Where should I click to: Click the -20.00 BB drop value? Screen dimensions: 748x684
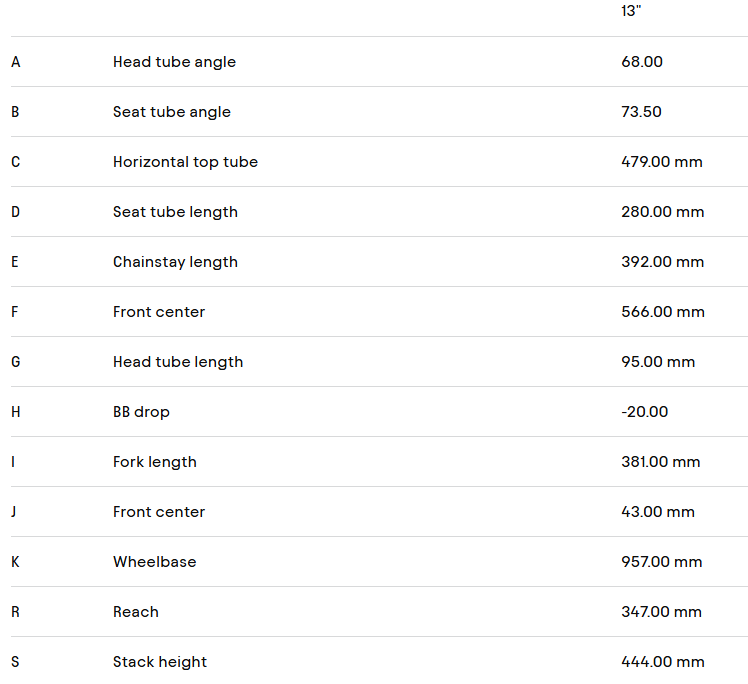(644, 412)
